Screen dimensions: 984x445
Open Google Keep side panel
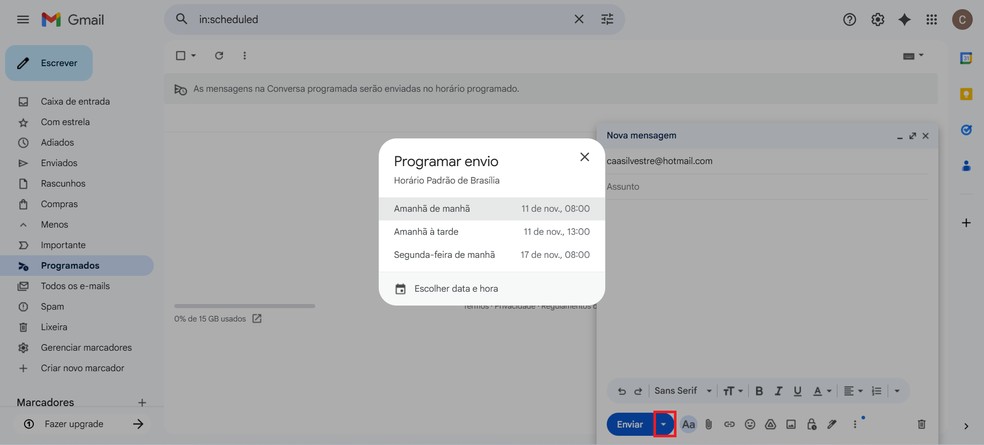[x=966, y=94]
